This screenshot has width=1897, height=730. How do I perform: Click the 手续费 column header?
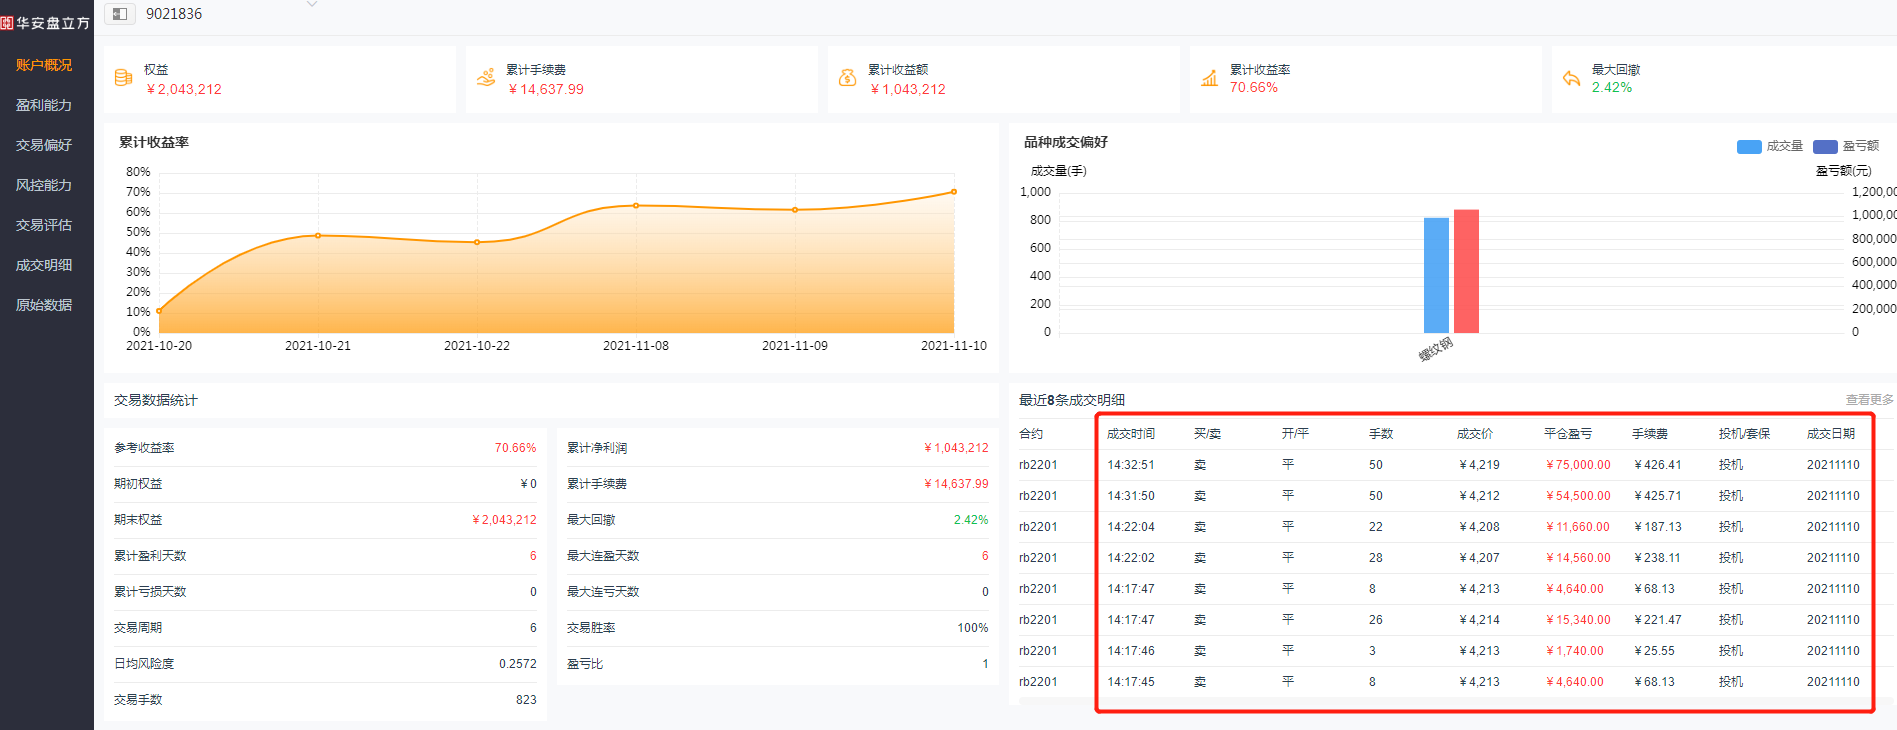[x=1650, y=434]
